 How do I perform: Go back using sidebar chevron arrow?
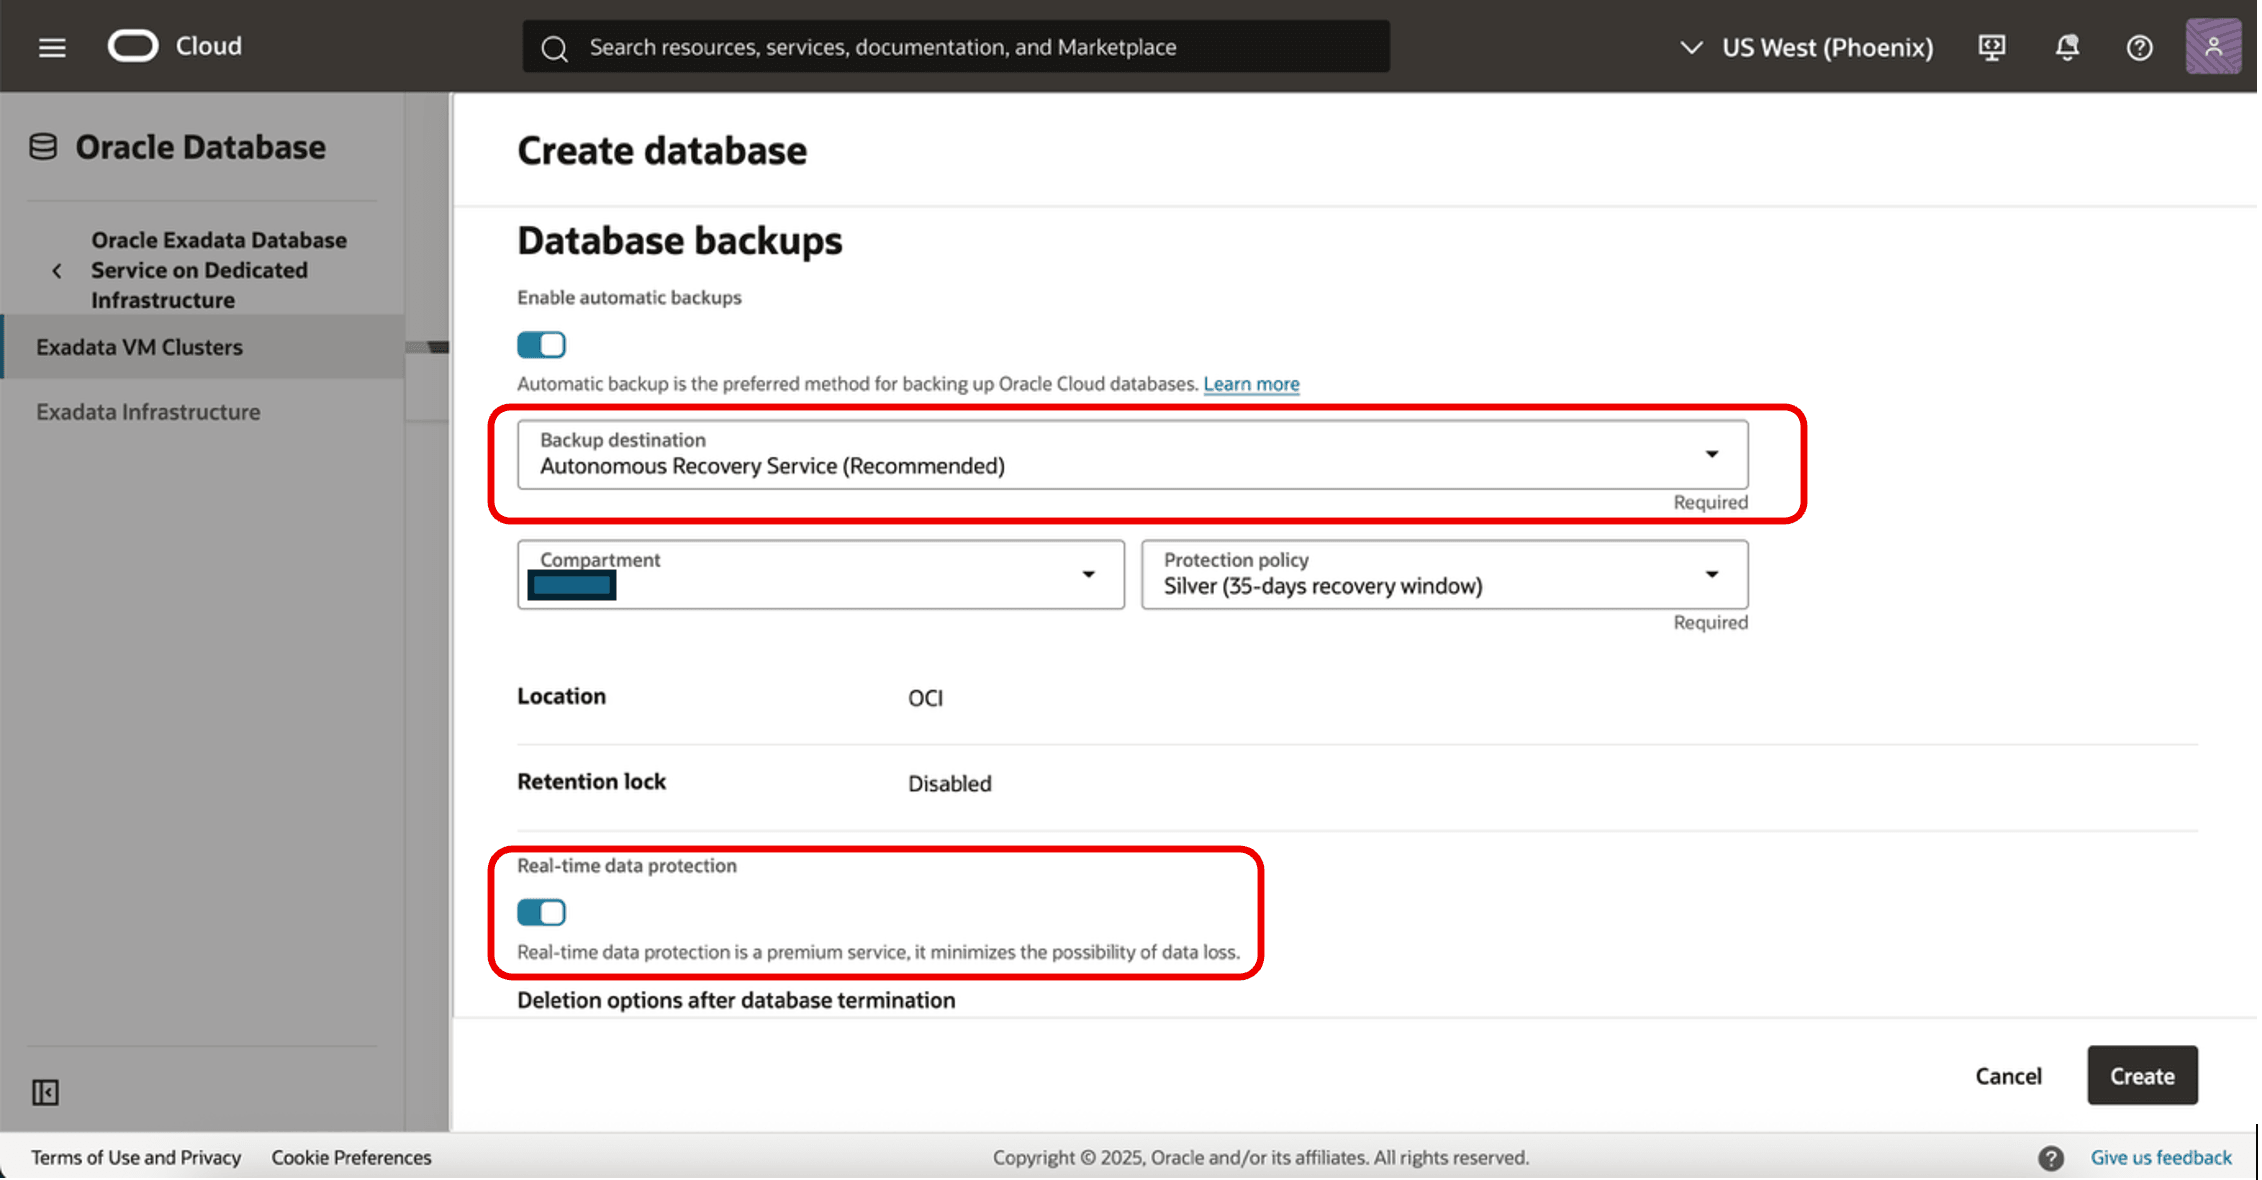(x=57, y=271)
